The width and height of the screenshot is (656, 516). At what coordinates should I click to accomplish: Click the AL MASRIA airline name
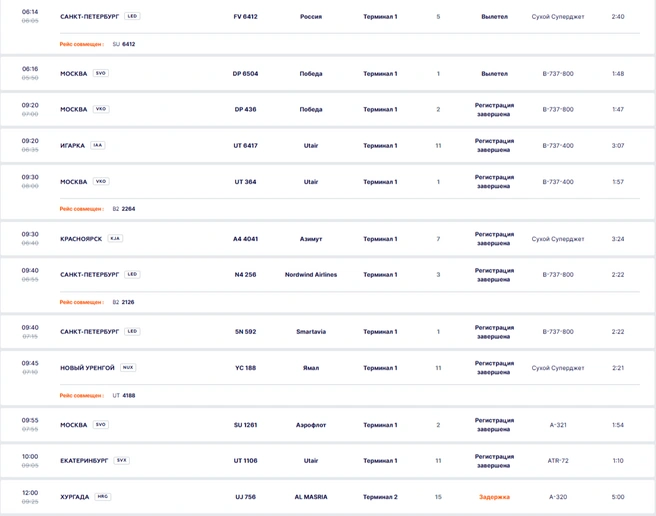[311, 497]
